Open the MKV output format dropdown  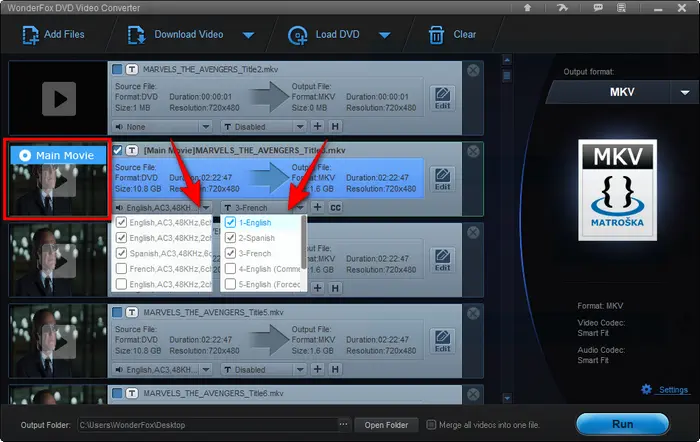tap(685, 91)
